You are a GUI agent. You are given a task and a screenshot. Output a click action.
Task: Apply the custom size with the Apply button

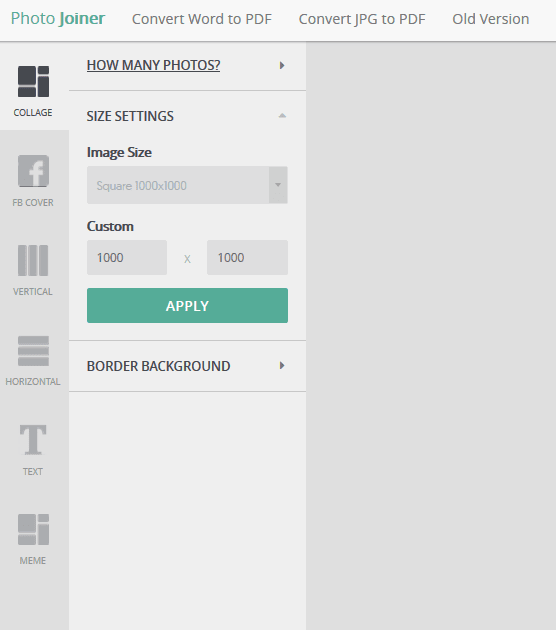coord(187,305)
